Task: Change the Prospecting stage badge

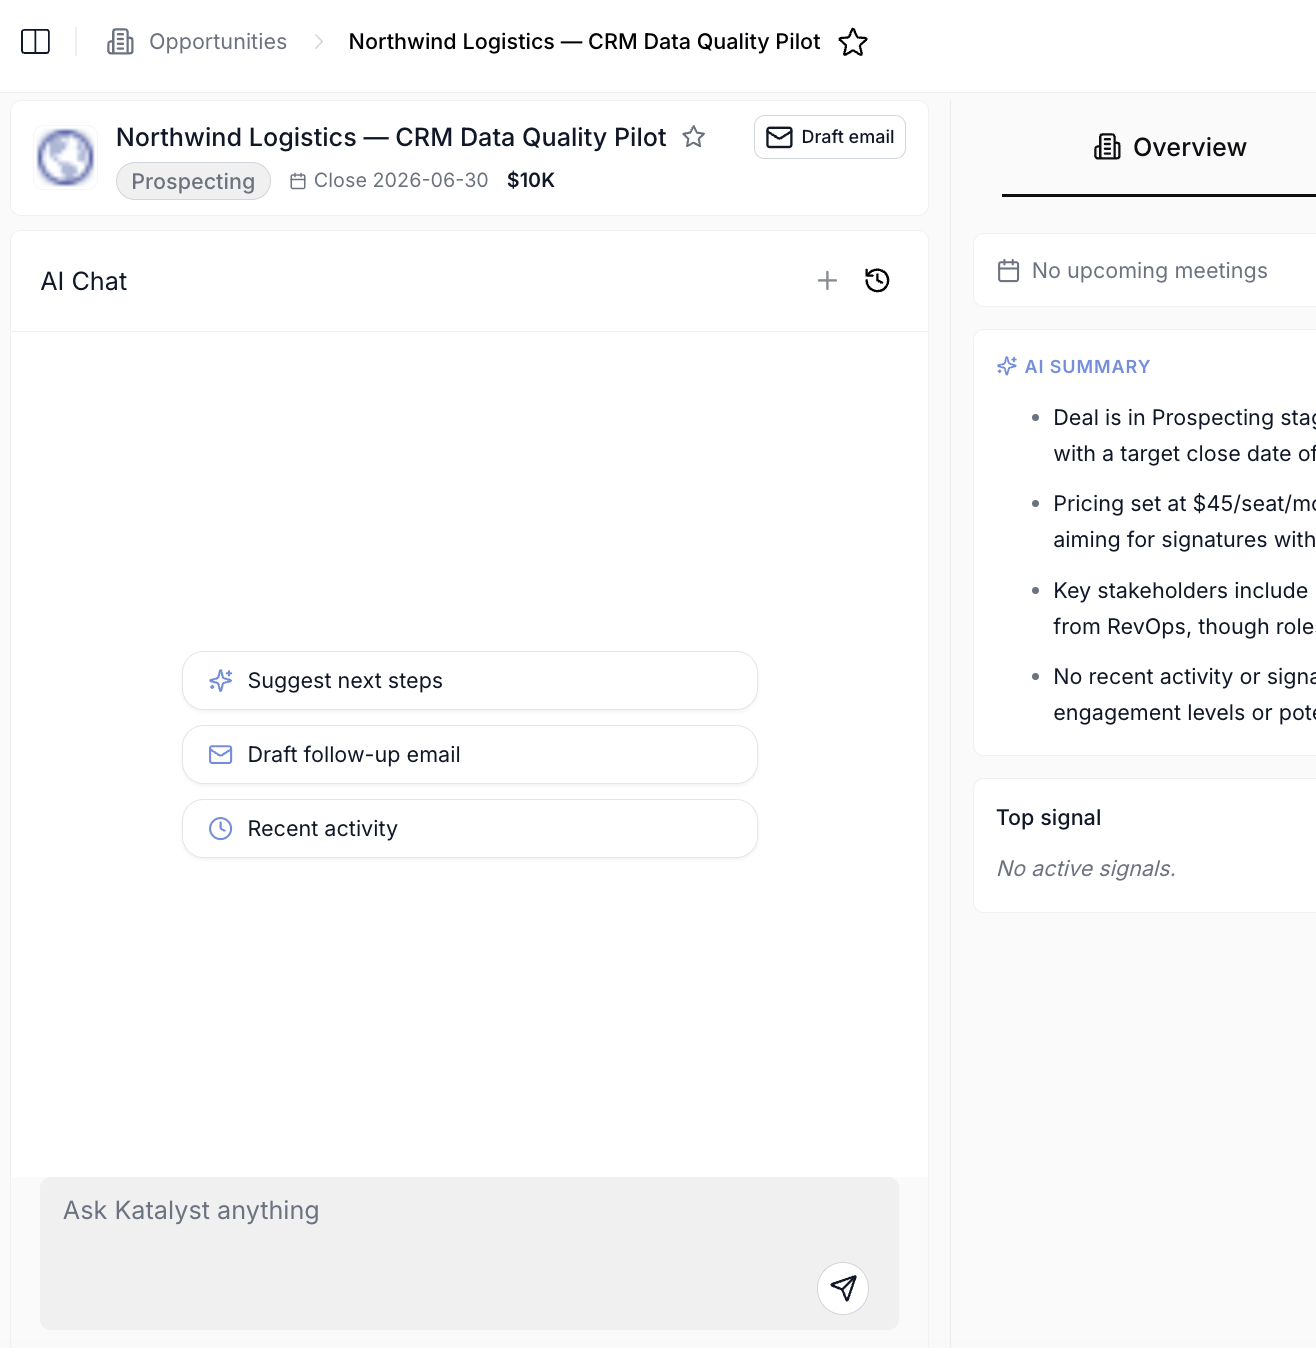Action: click(193, 181)
